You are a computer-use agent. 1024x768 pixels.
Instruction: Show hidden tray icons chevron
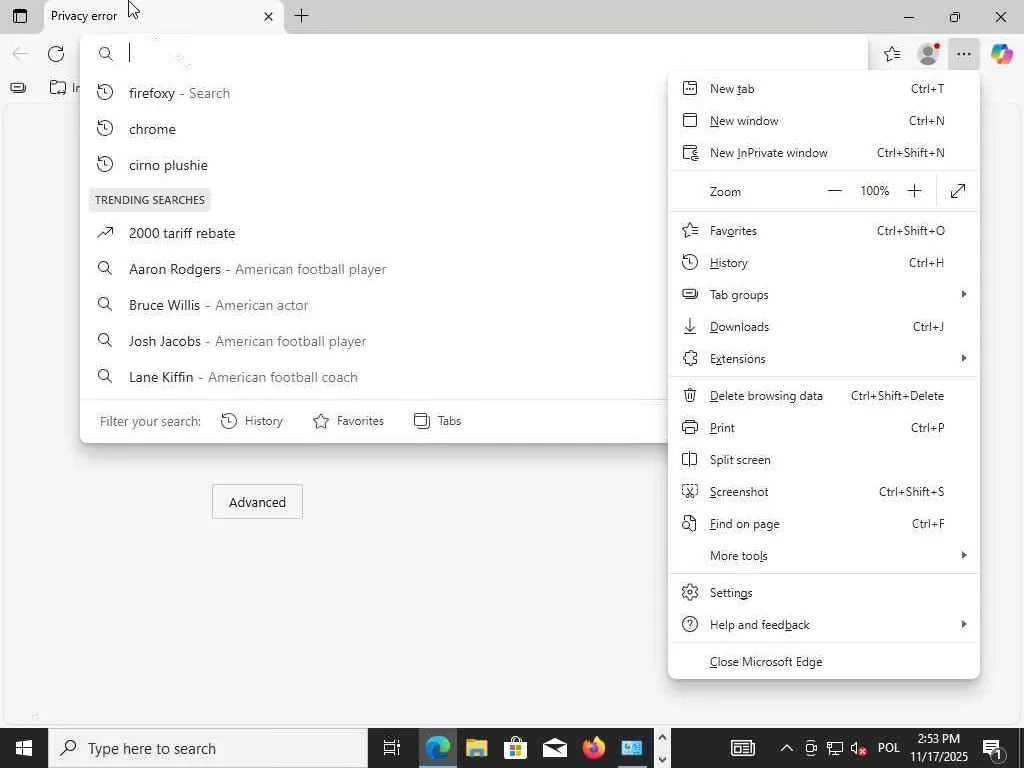[786, 748]
